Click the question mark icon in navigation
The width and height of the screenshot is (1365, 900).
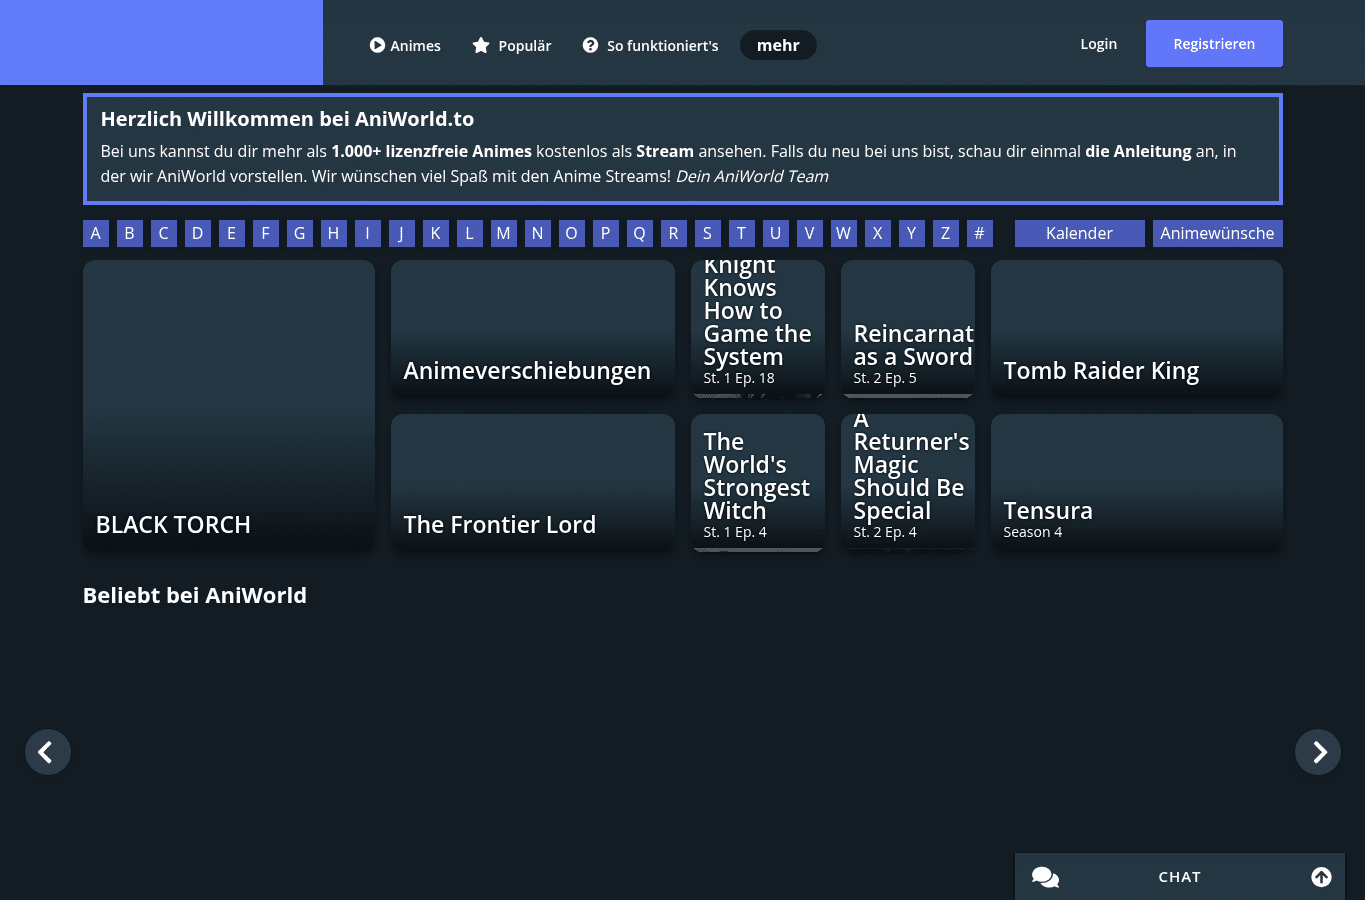point(590,45)
